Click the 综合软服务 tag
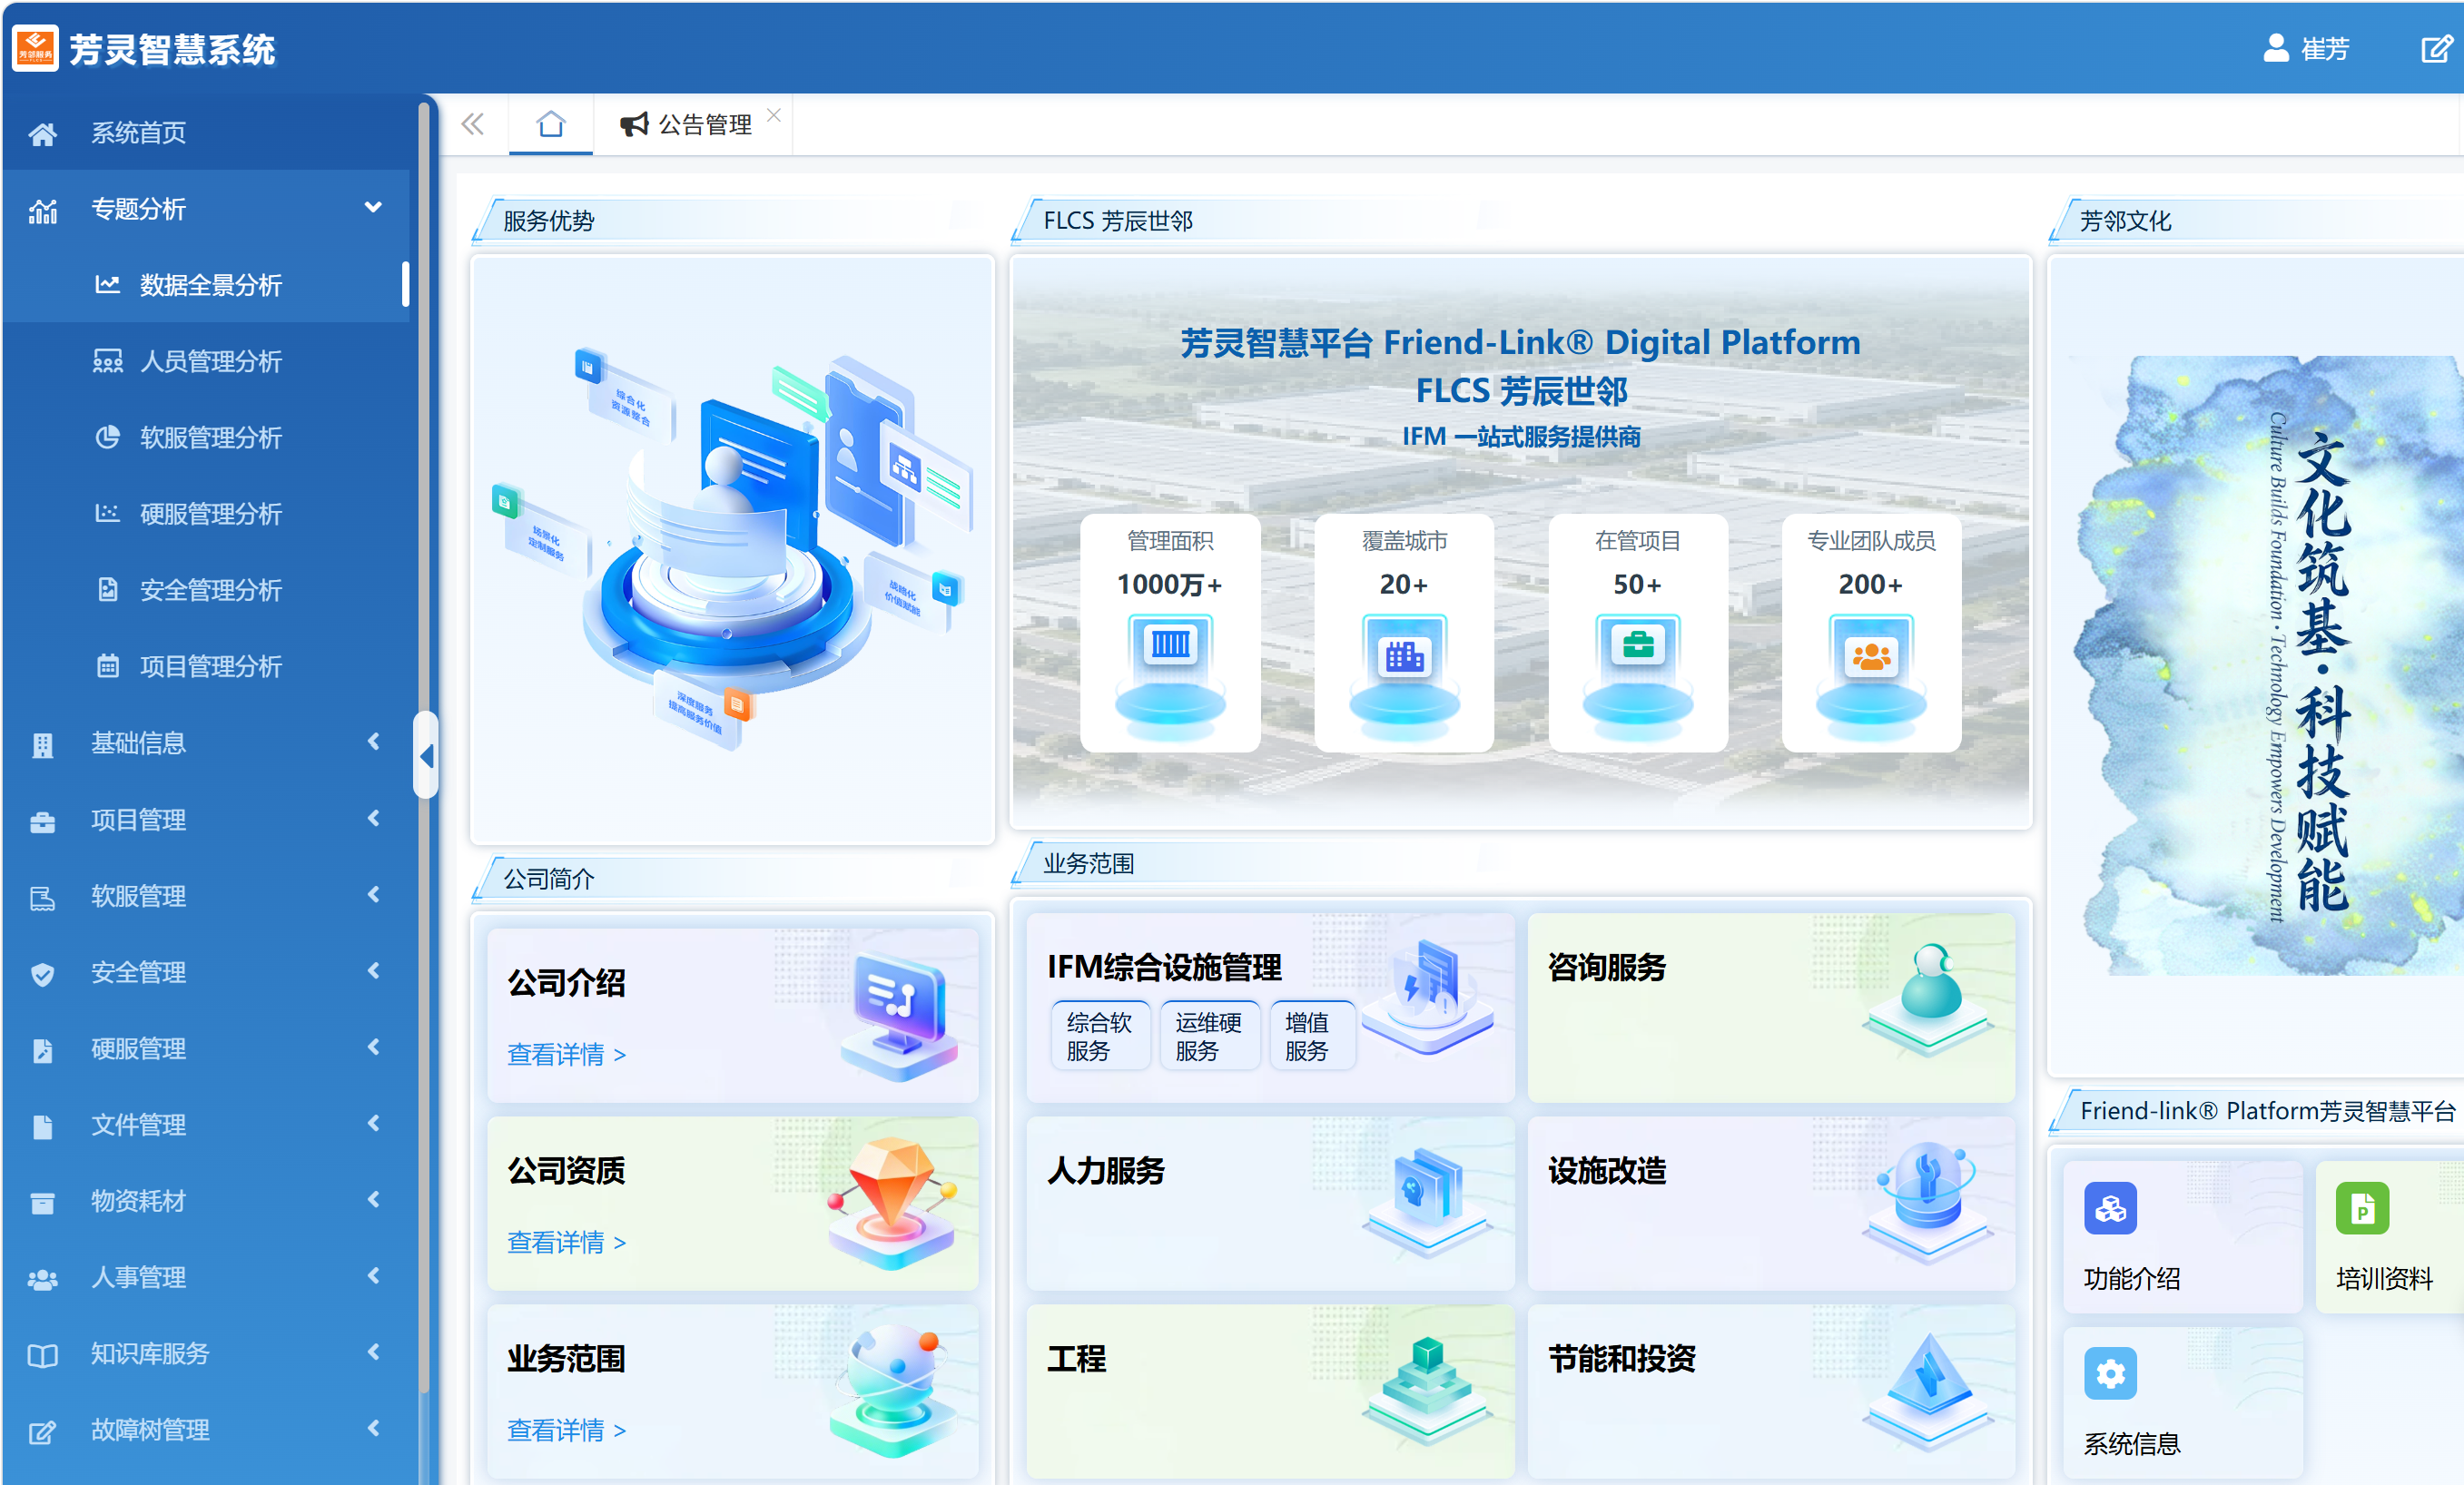2464x1485 pixels. 1099,1036
